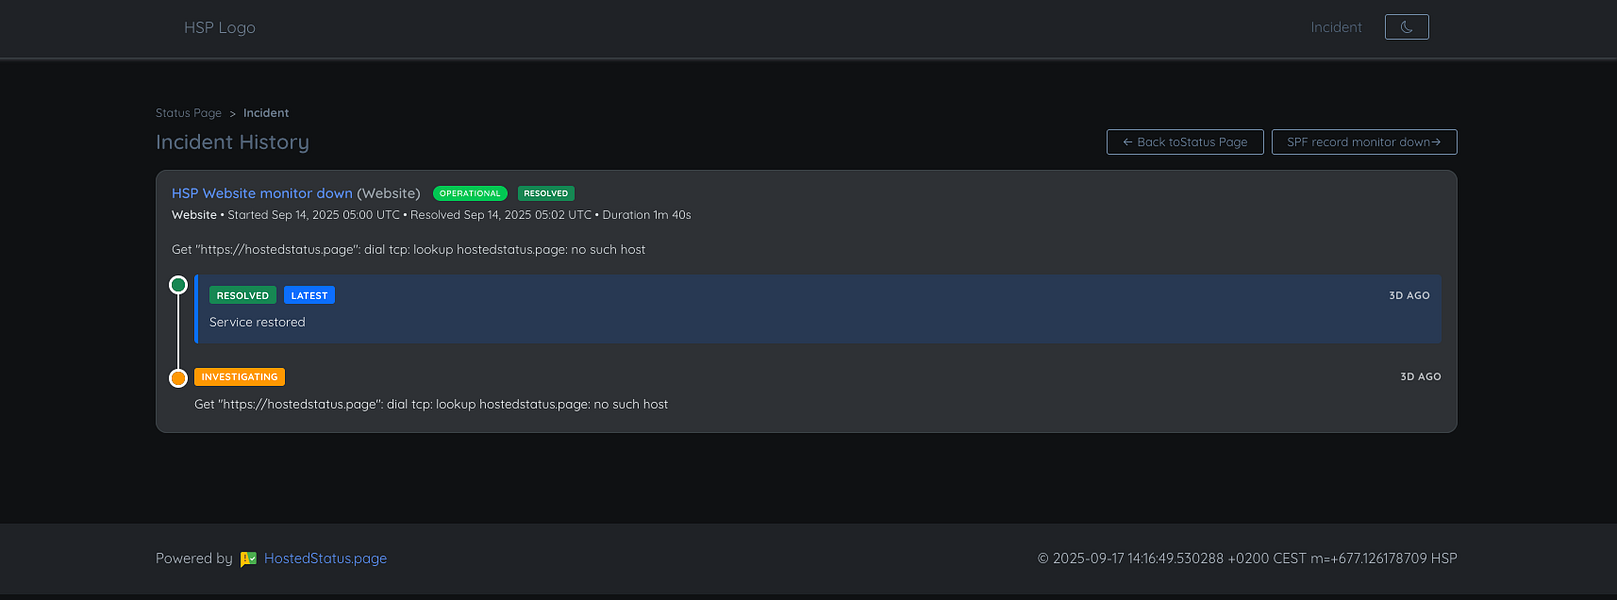The width and height of the screenshot is (1617, 600).
Task: Click the OPERATIONAL status badge
Action: point(469,193)
